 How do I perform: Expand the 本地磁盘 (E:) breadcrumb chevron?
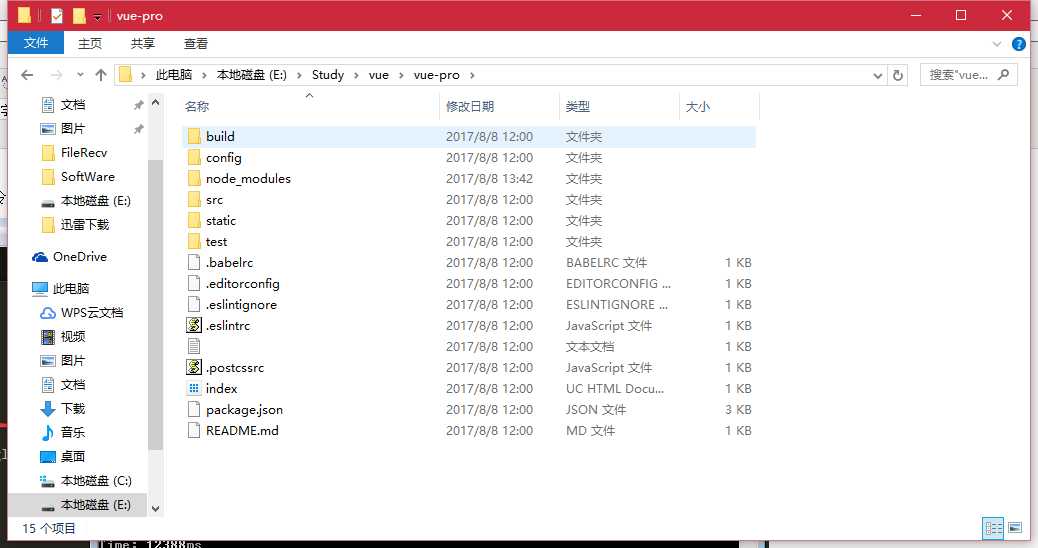point(299,75)
